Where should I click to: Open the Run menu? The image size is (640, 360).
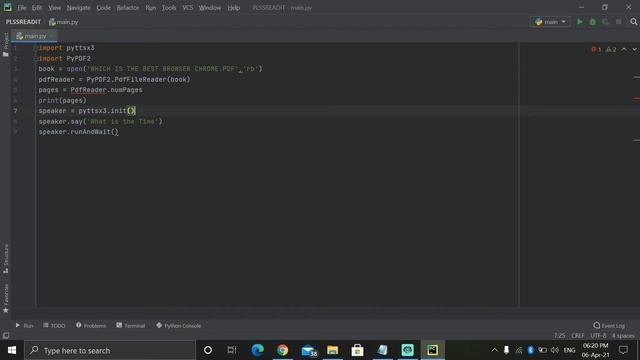(151, 8)
